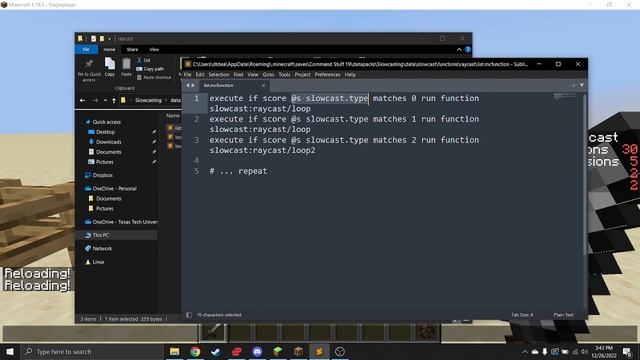This screenshot has width=640, height=360.
Task: Click the microphone icon in system tray
Action: (x=544, y=351)
